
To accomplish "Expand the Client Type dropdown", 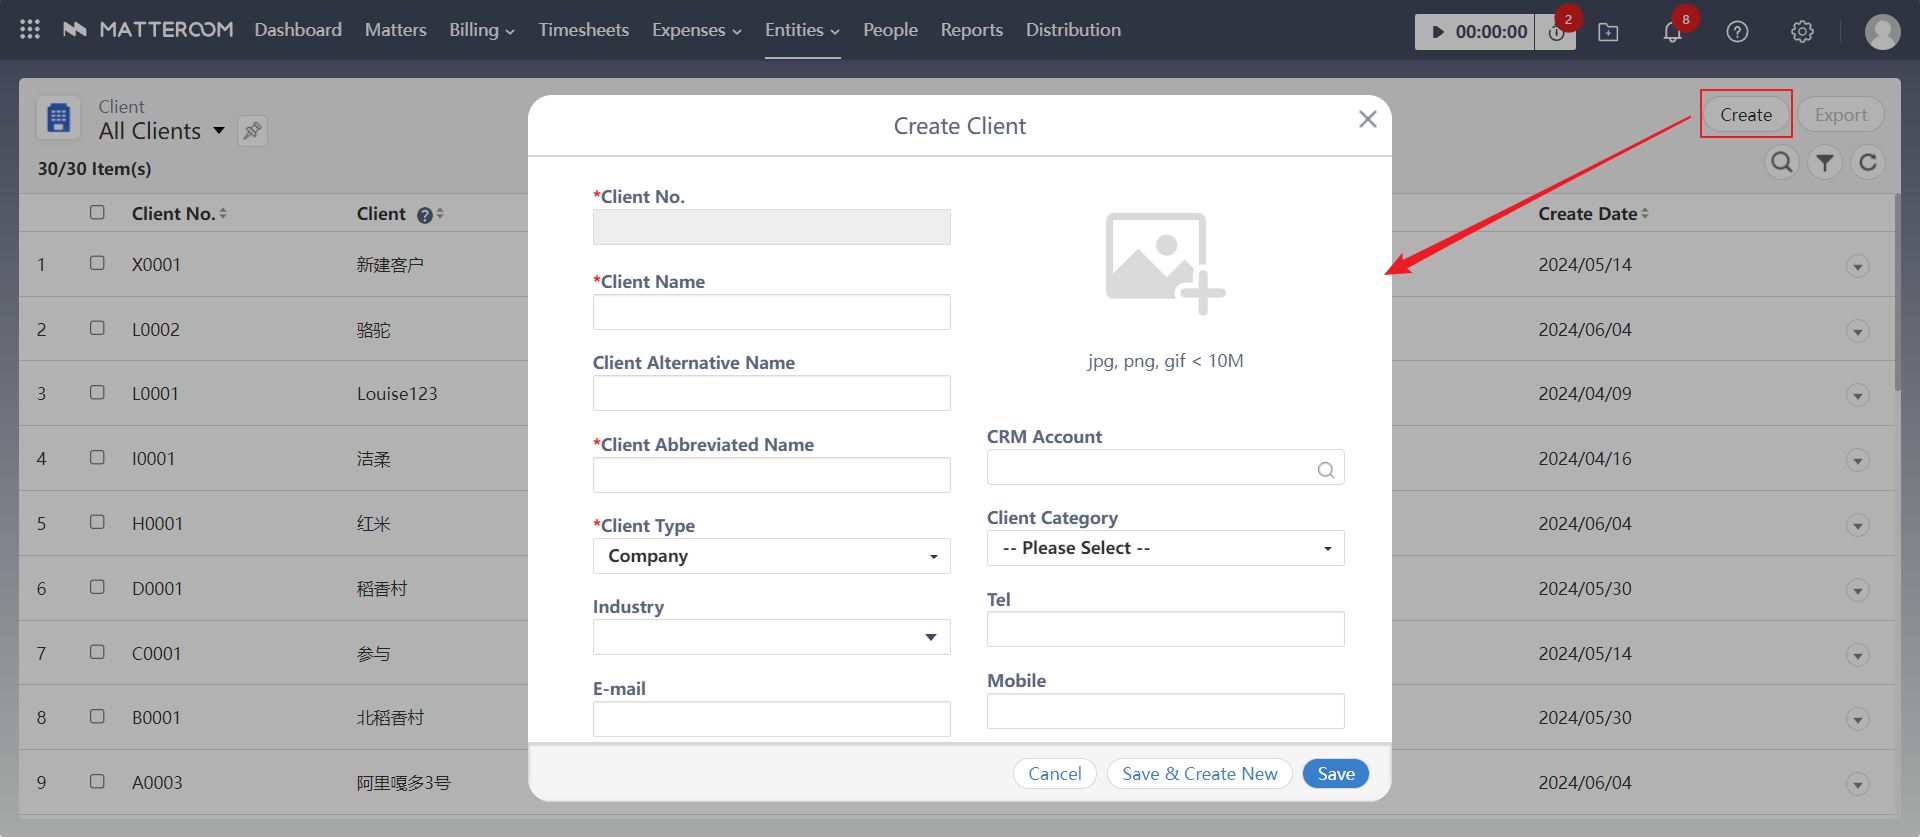I will tap(771, 556).
